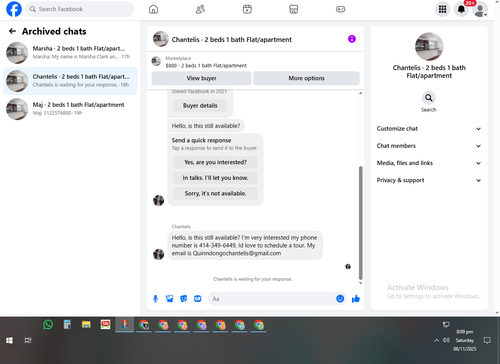Click Chantelis message with phone number
Viewport: 500px width, 364px height.
(245, 245)
